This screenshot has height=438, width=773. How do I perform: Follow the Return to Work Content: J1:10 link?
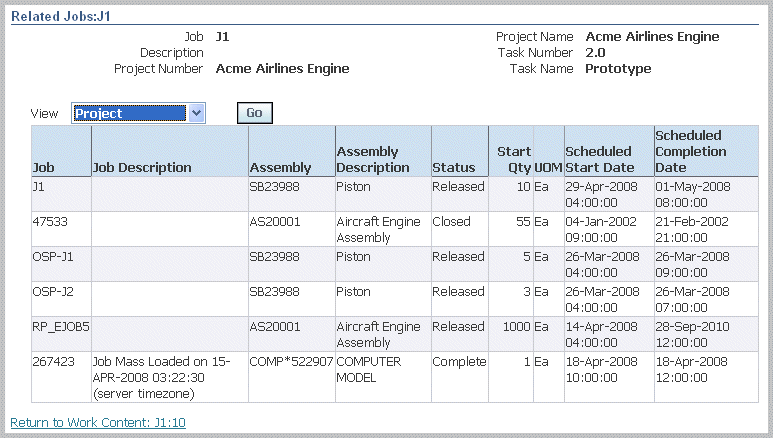tap(98, 423)
